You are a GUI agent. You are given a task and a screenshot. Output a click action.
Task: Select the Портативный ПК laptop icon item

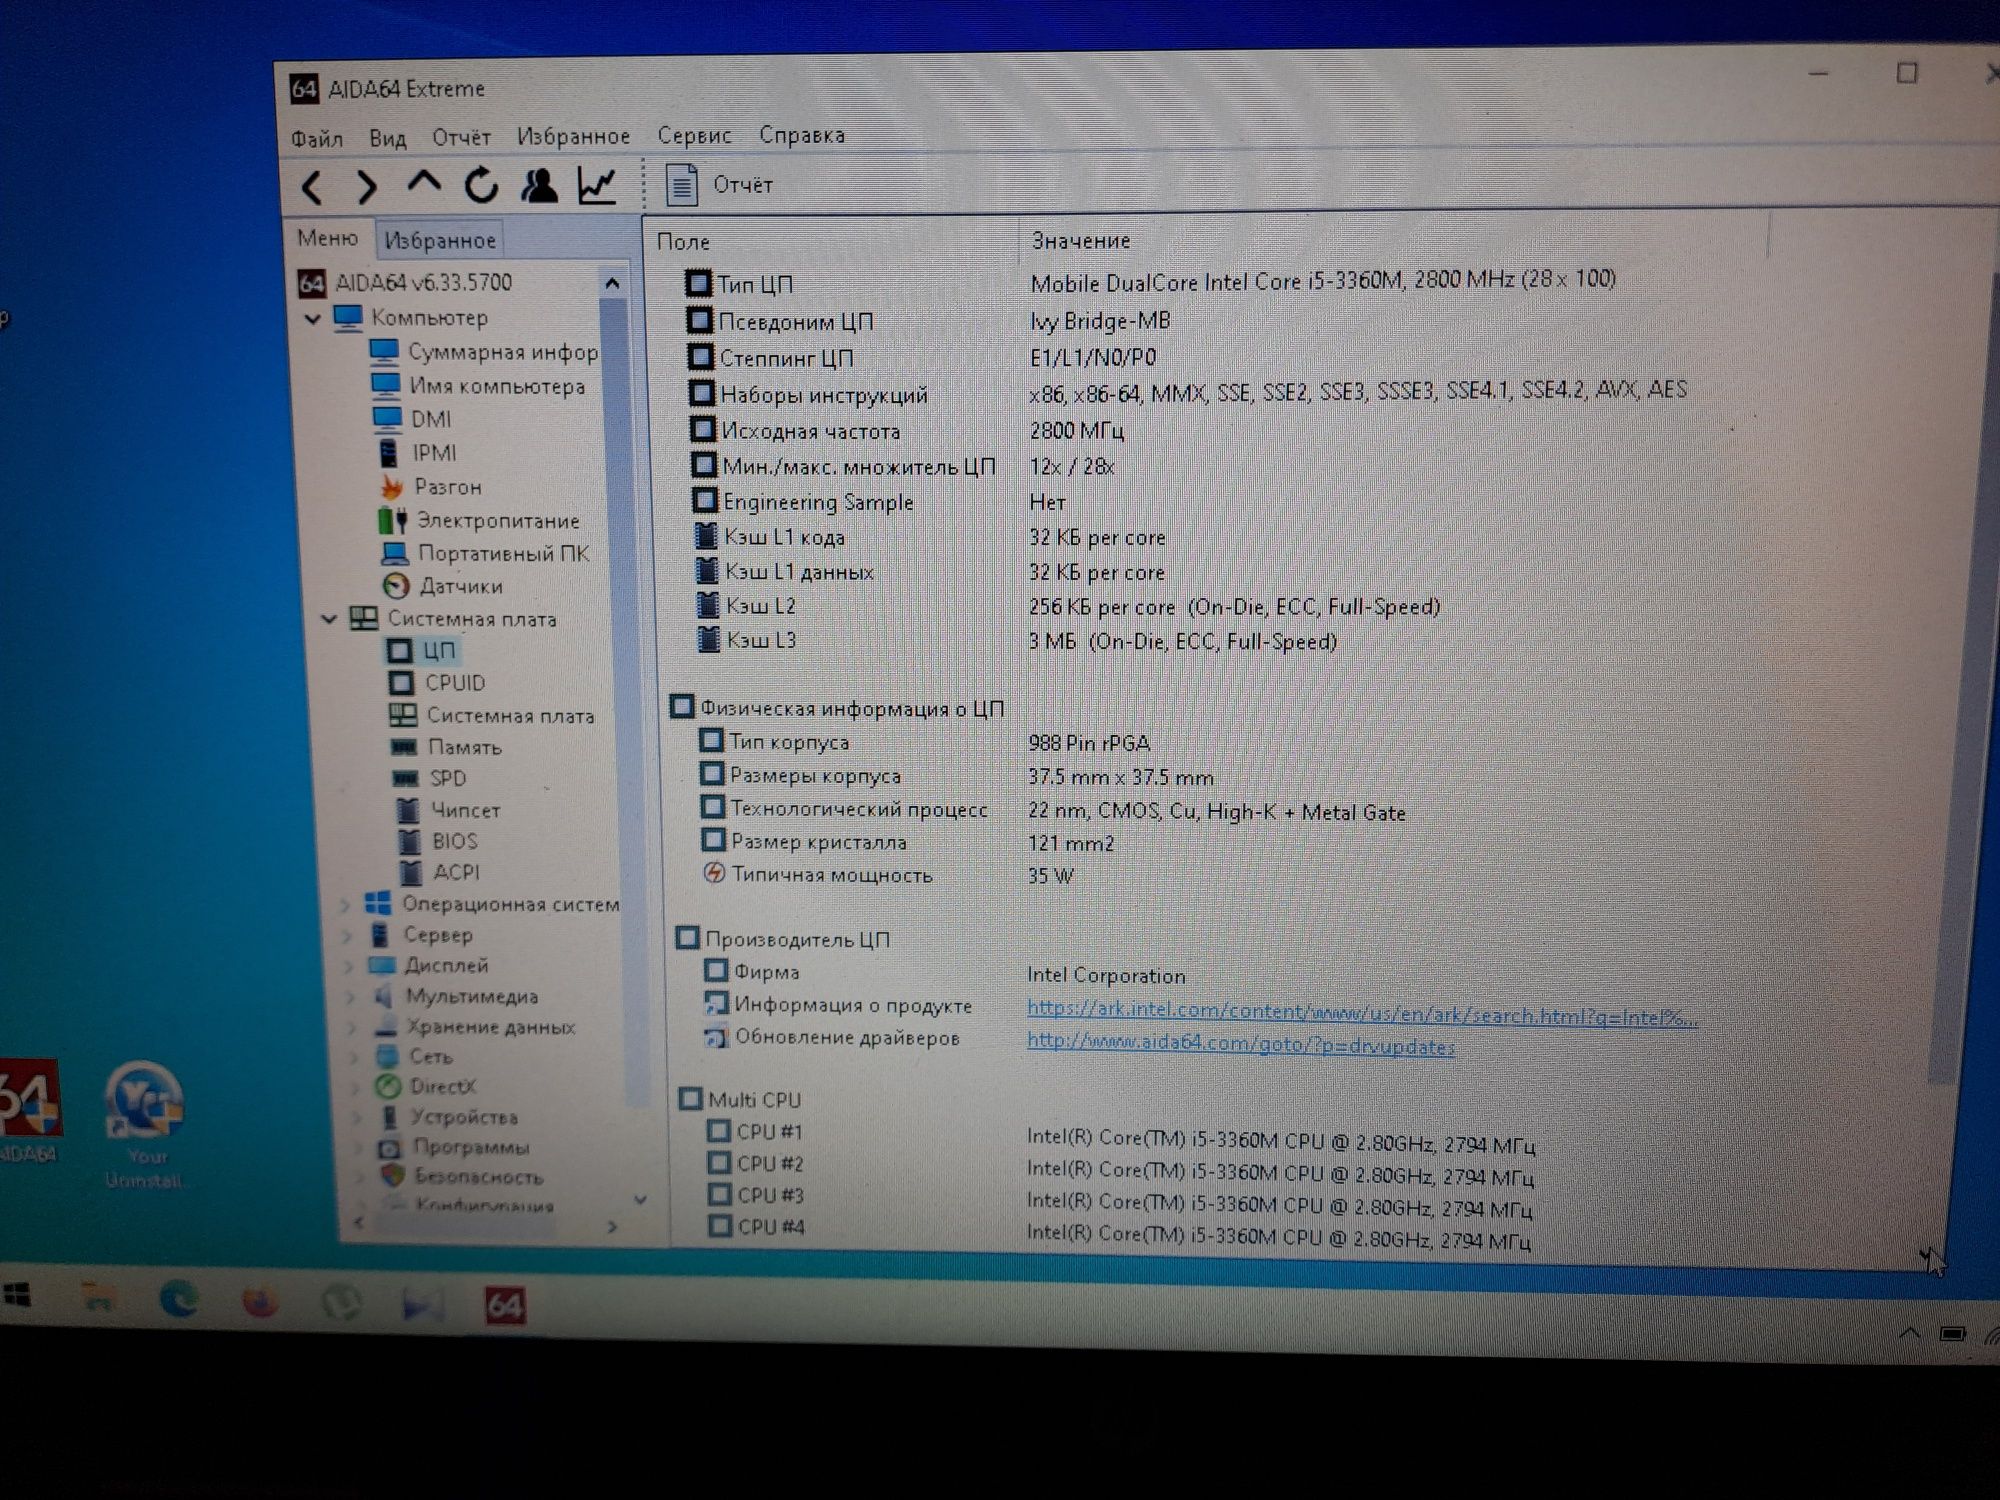point(485,554)
